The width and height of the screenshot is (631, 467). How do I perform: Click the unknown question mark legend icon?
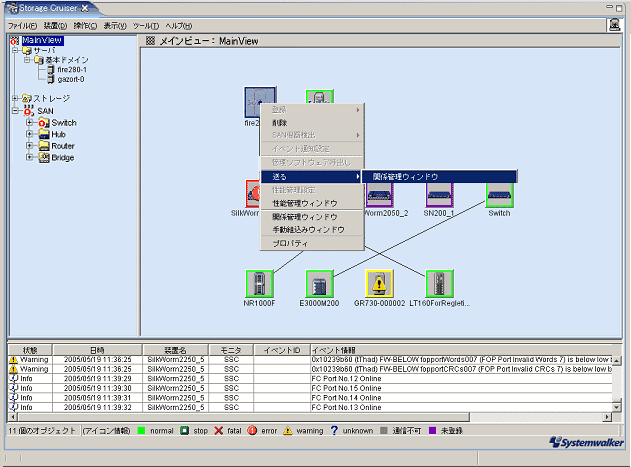tap(334, 431)
